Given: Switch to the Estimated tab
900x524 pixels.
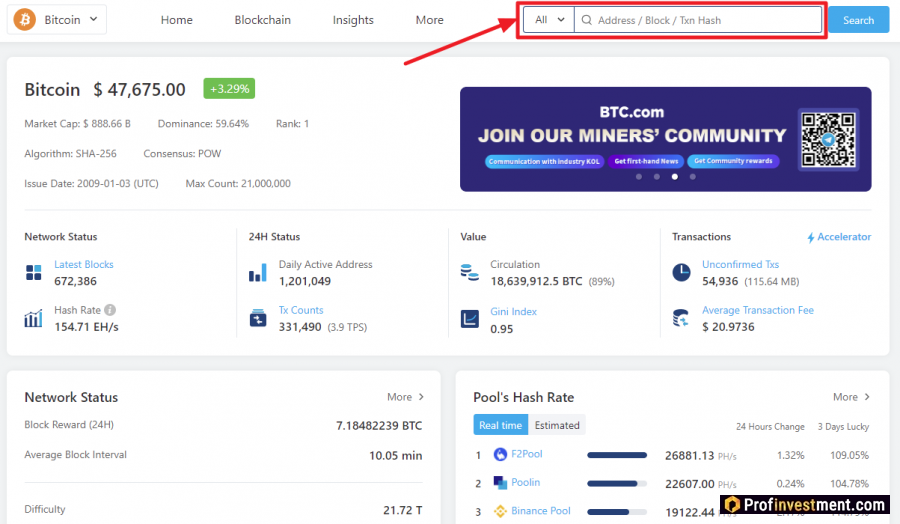Looking at the screenshot, I should (557, 425).
